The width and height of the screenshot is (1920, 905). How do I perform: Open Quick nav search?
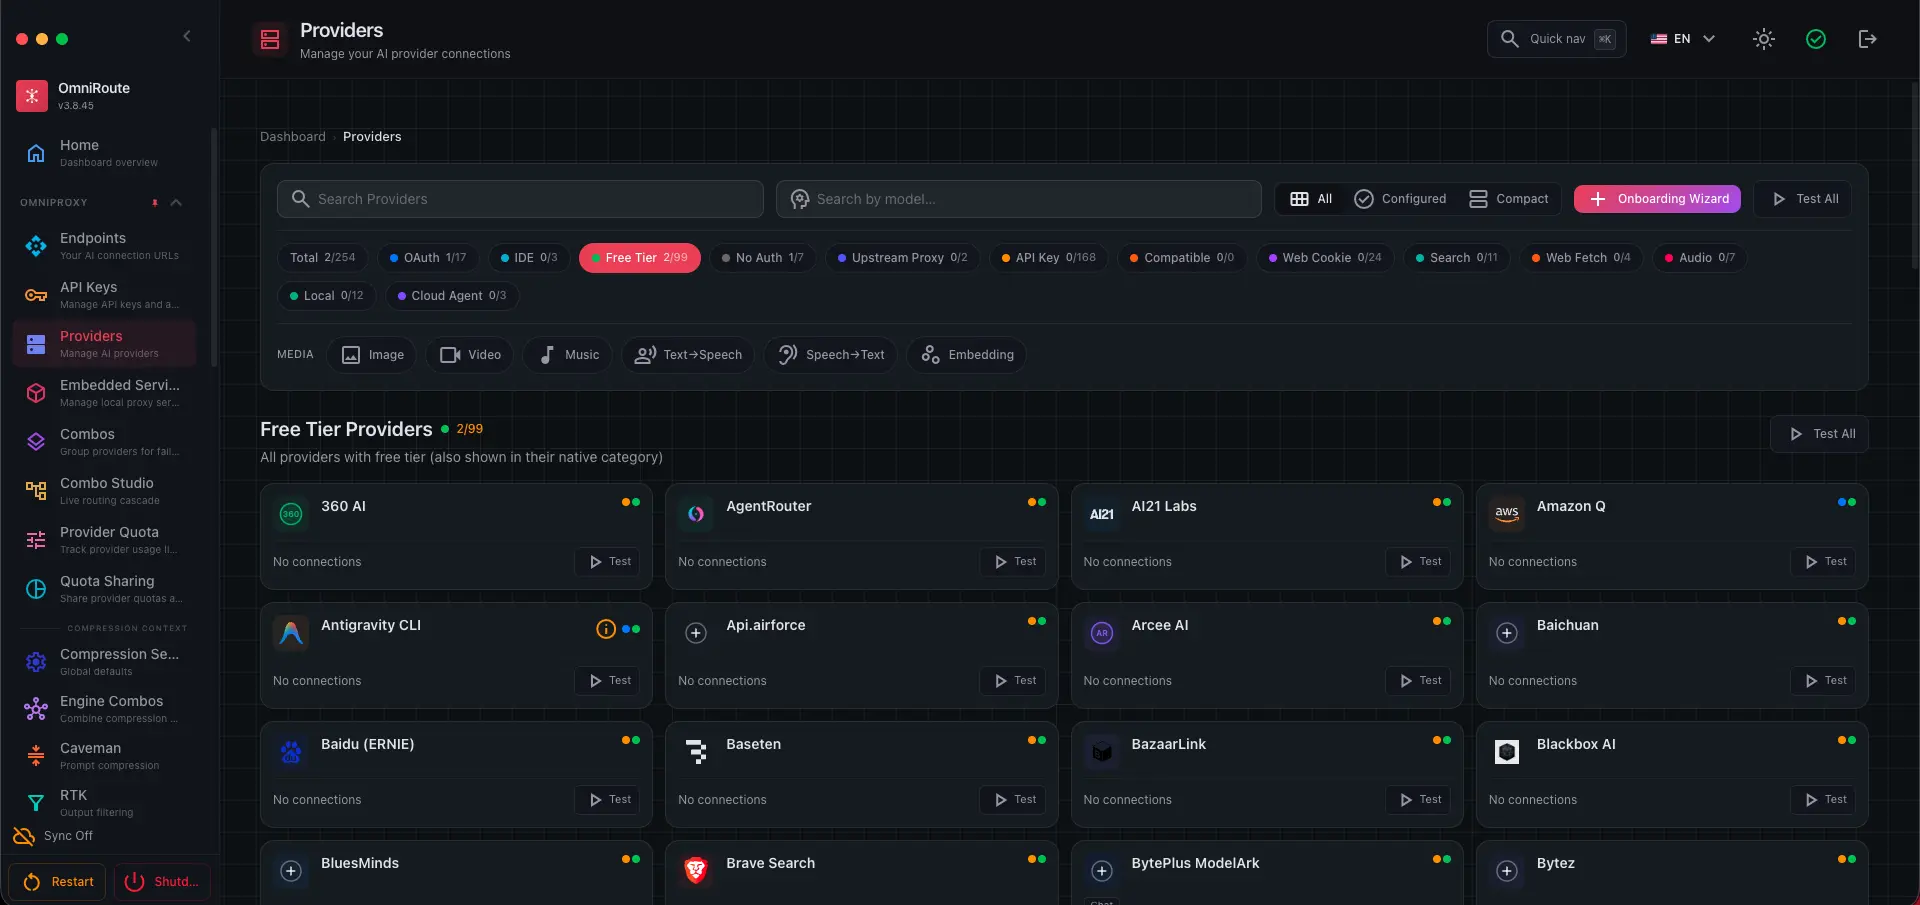click(1557, 39)
